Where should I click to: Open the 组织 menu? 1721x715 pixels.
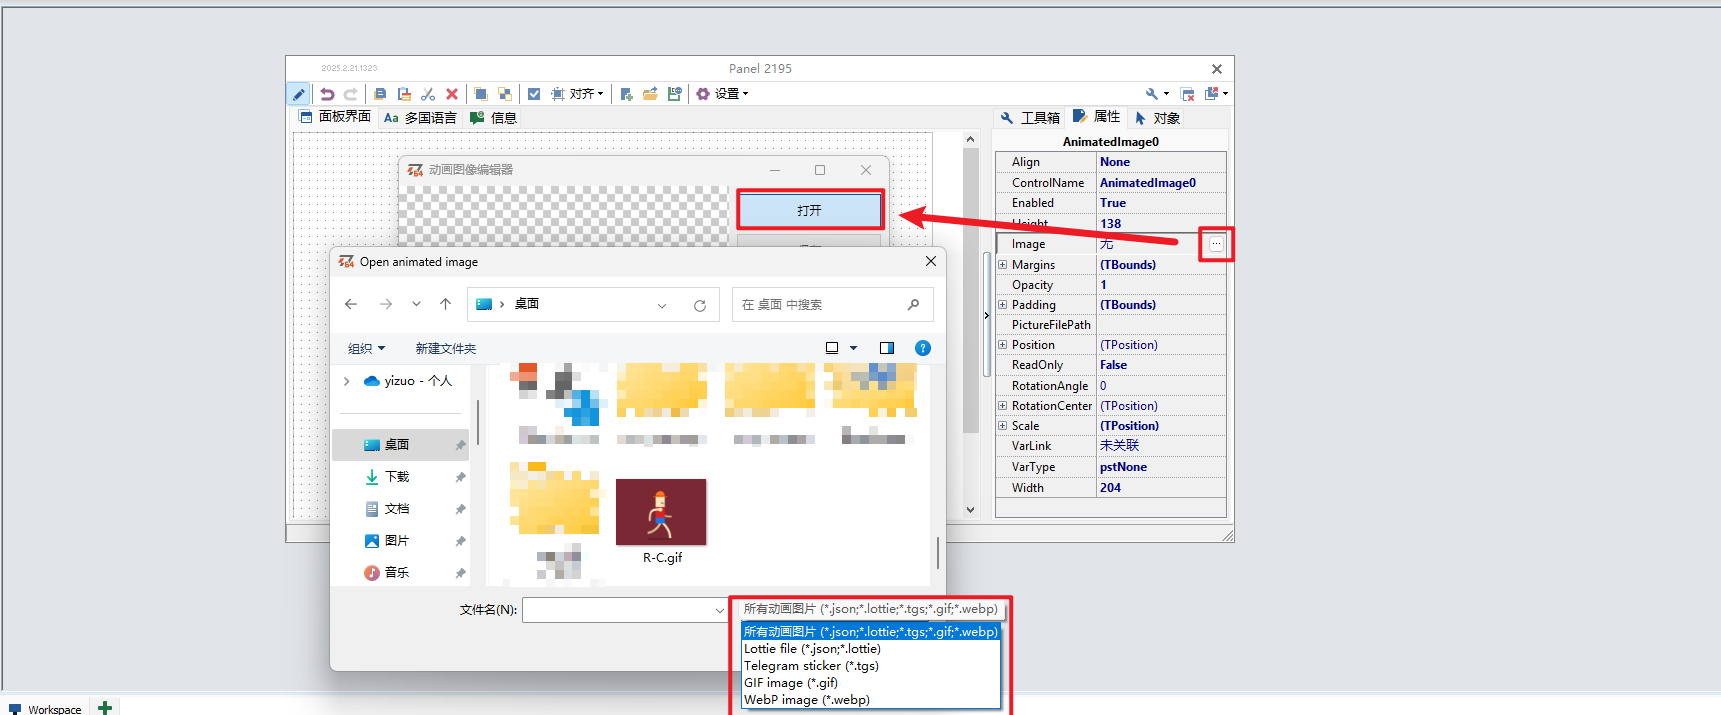click(366, 349)
